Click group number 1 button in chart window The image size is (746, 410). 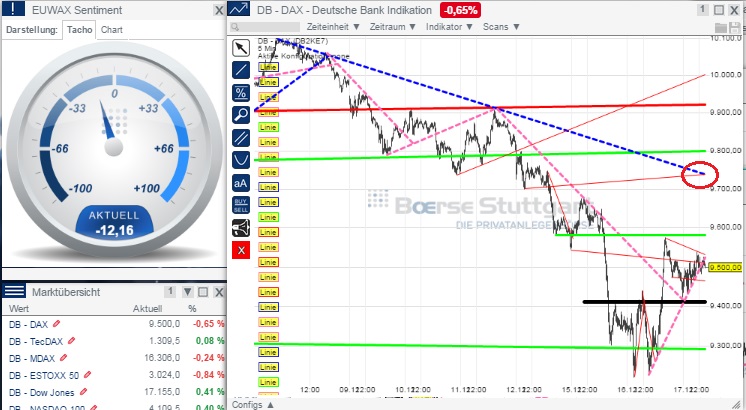point(703,10)
